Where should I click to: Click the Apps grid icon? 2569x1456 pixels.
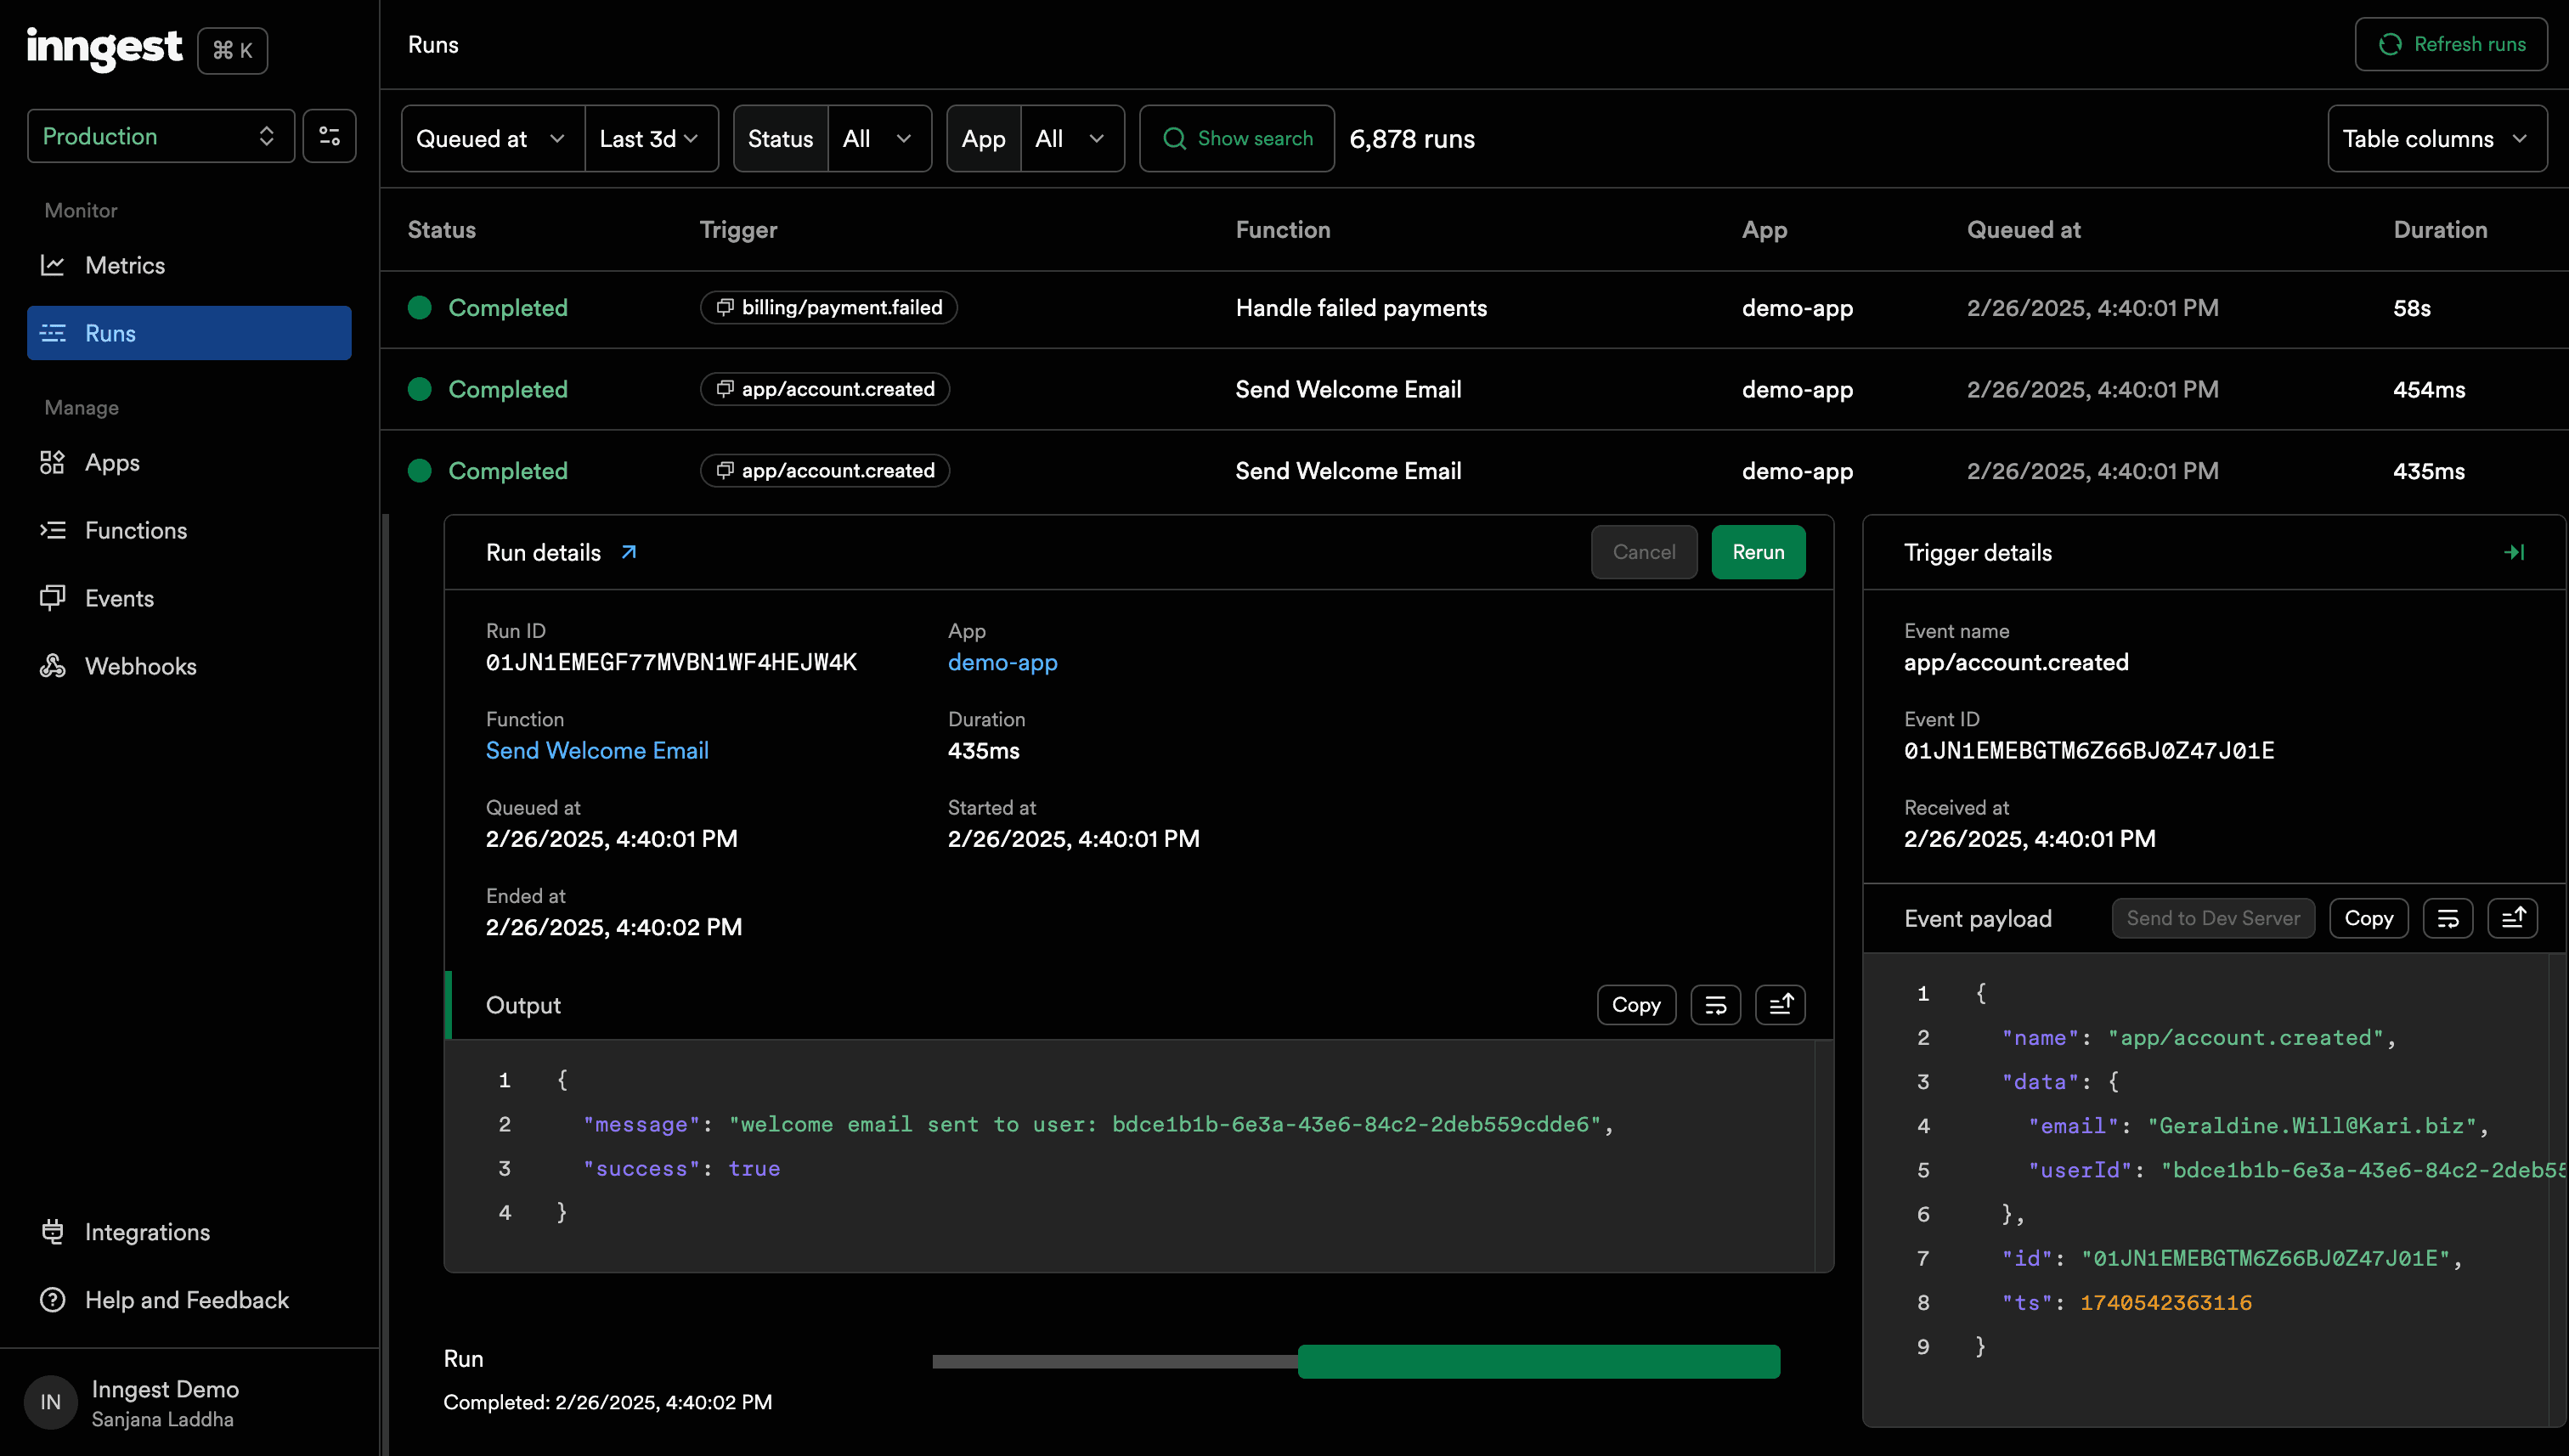point(52,462)
